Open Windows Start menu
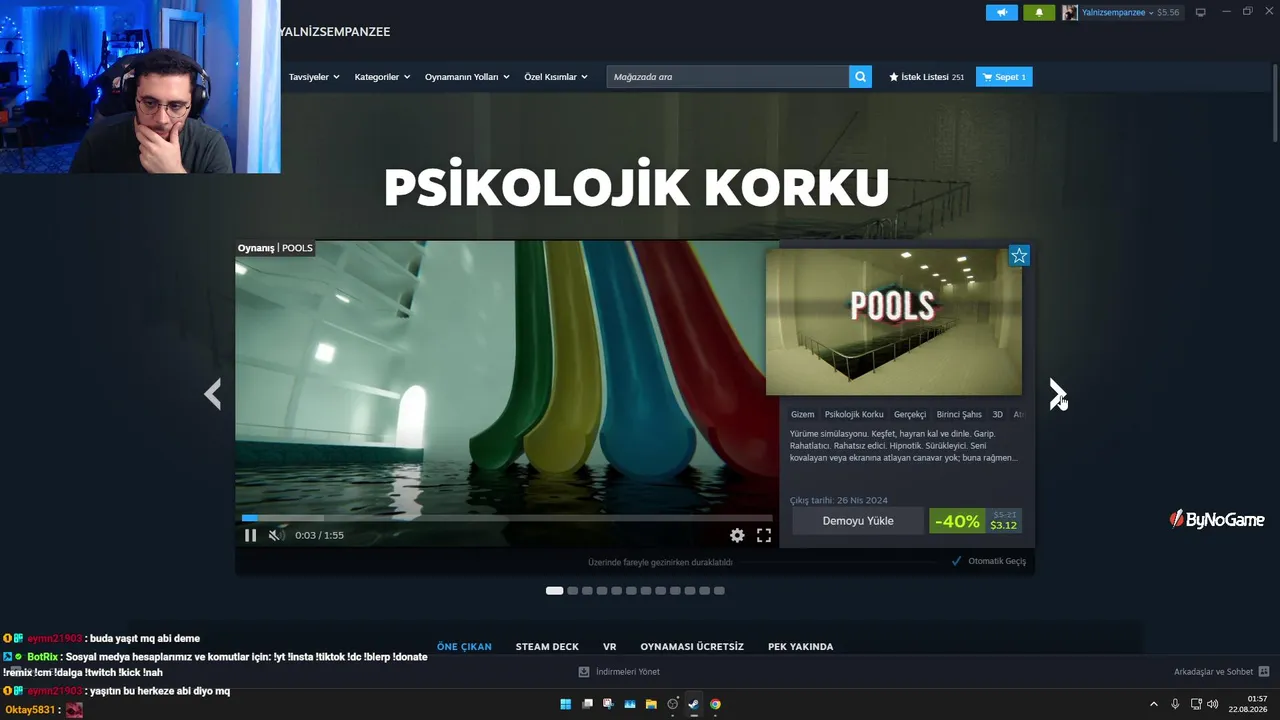The width and height of the screenshot is (1280, 720). [566, 704]
